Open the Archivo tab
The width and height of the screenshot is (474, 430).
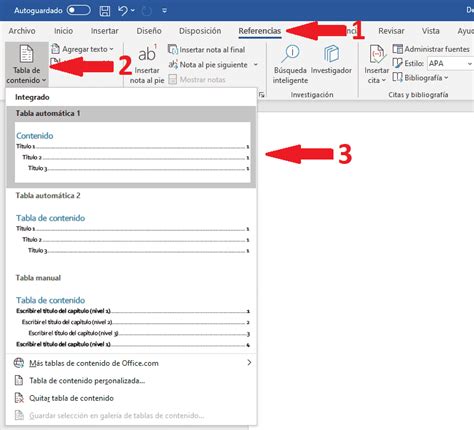point(22,31)
